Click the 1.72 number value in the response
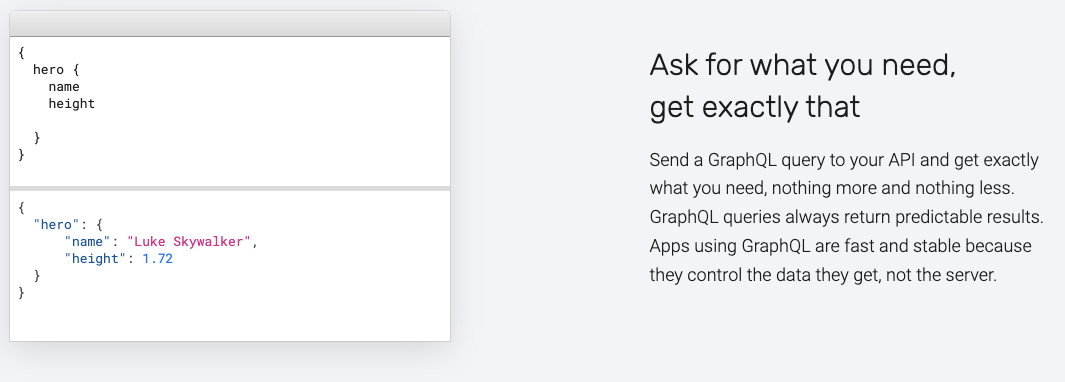The width and height of the screenshot is (1065, 382). pyautogui.click(x=157, y=258)
